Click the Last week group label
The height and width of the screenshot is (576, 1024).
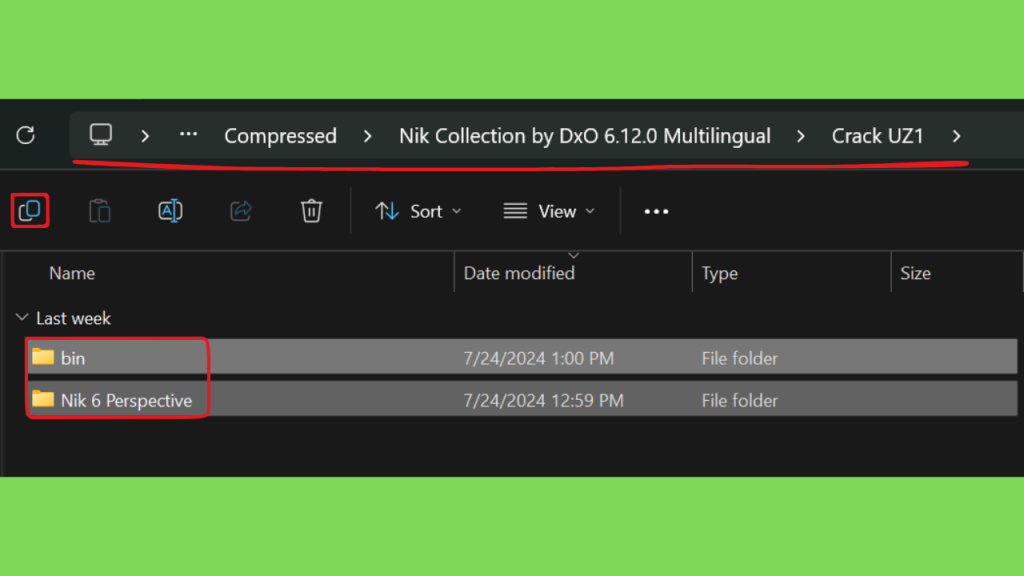(73, 318)
